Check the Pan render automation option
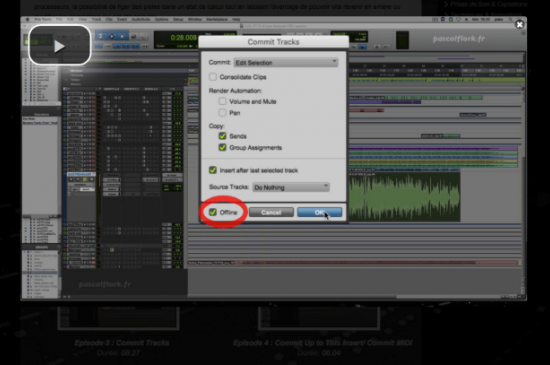Screen dimensions: 550x365 [x=222, y=113]
